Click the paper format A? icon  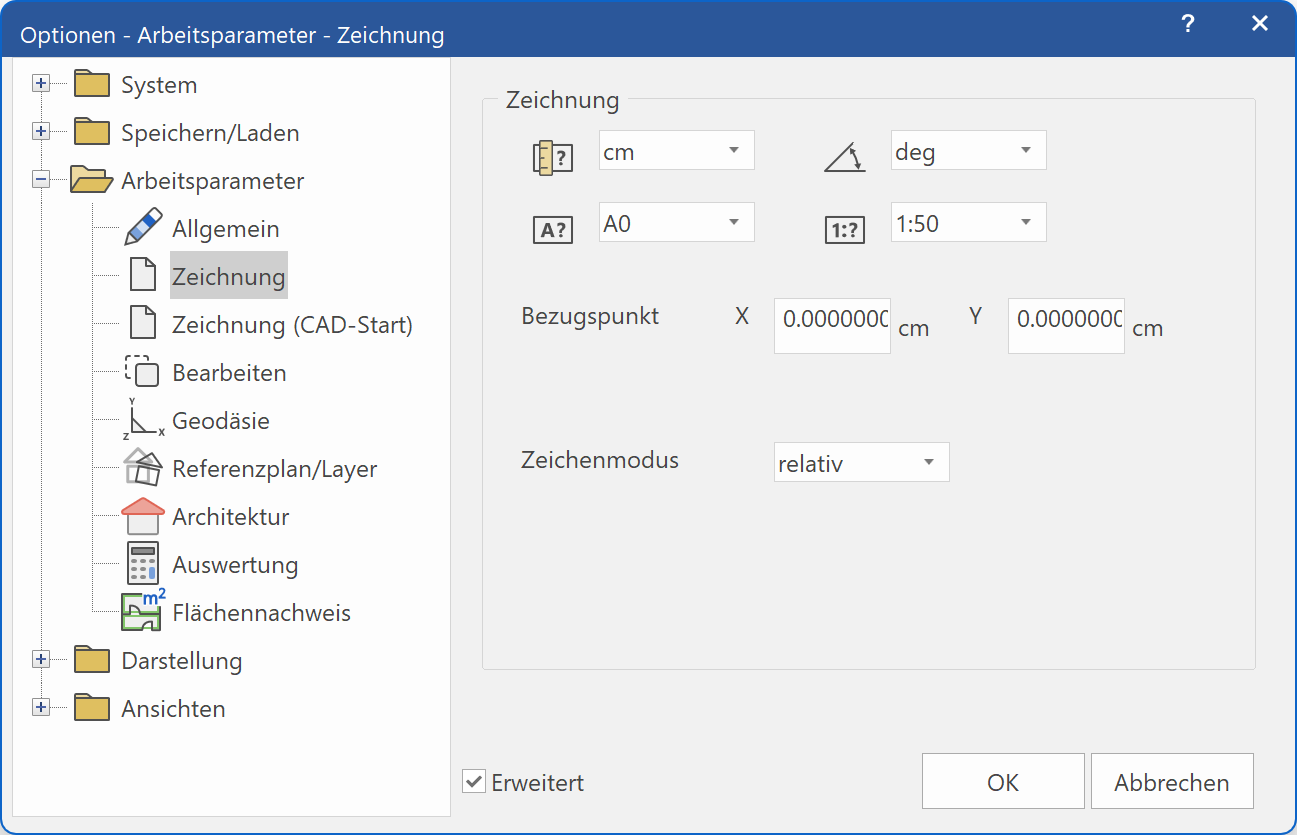pyautogui.click(x=552, y=228)
